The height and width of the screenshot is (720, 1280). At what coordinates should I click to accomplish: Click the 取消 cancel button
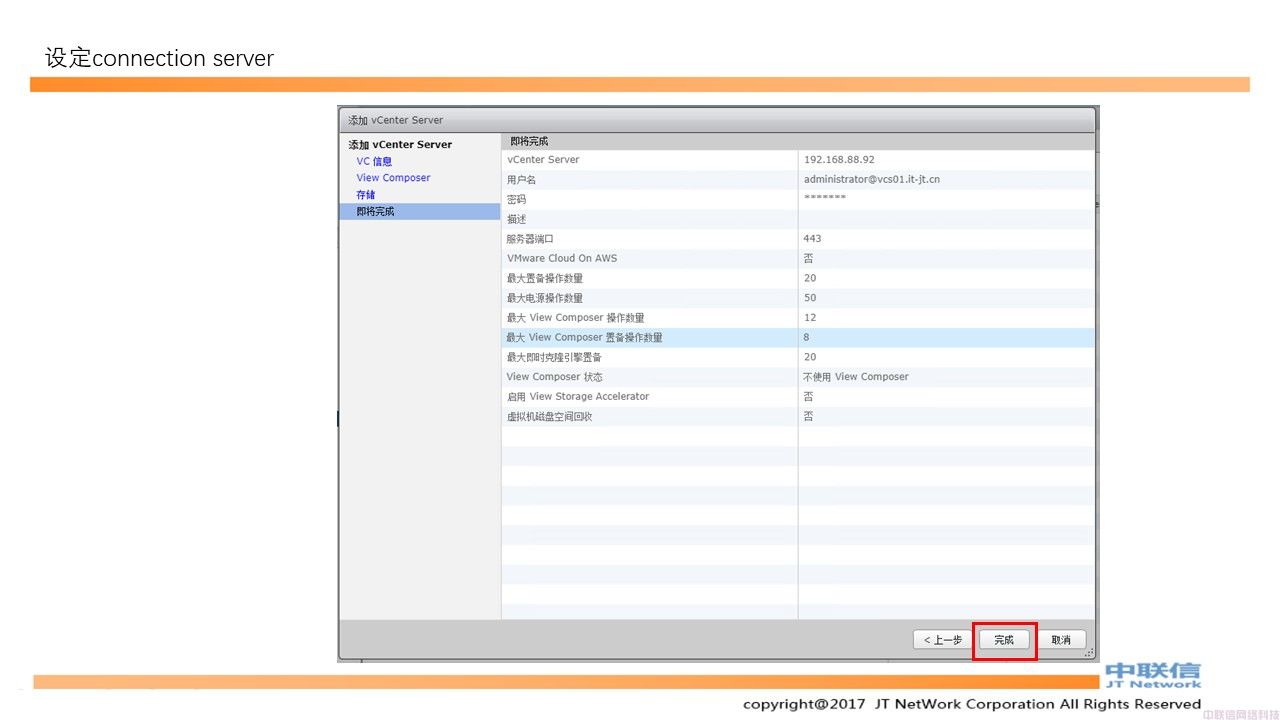coord(1061,640)
